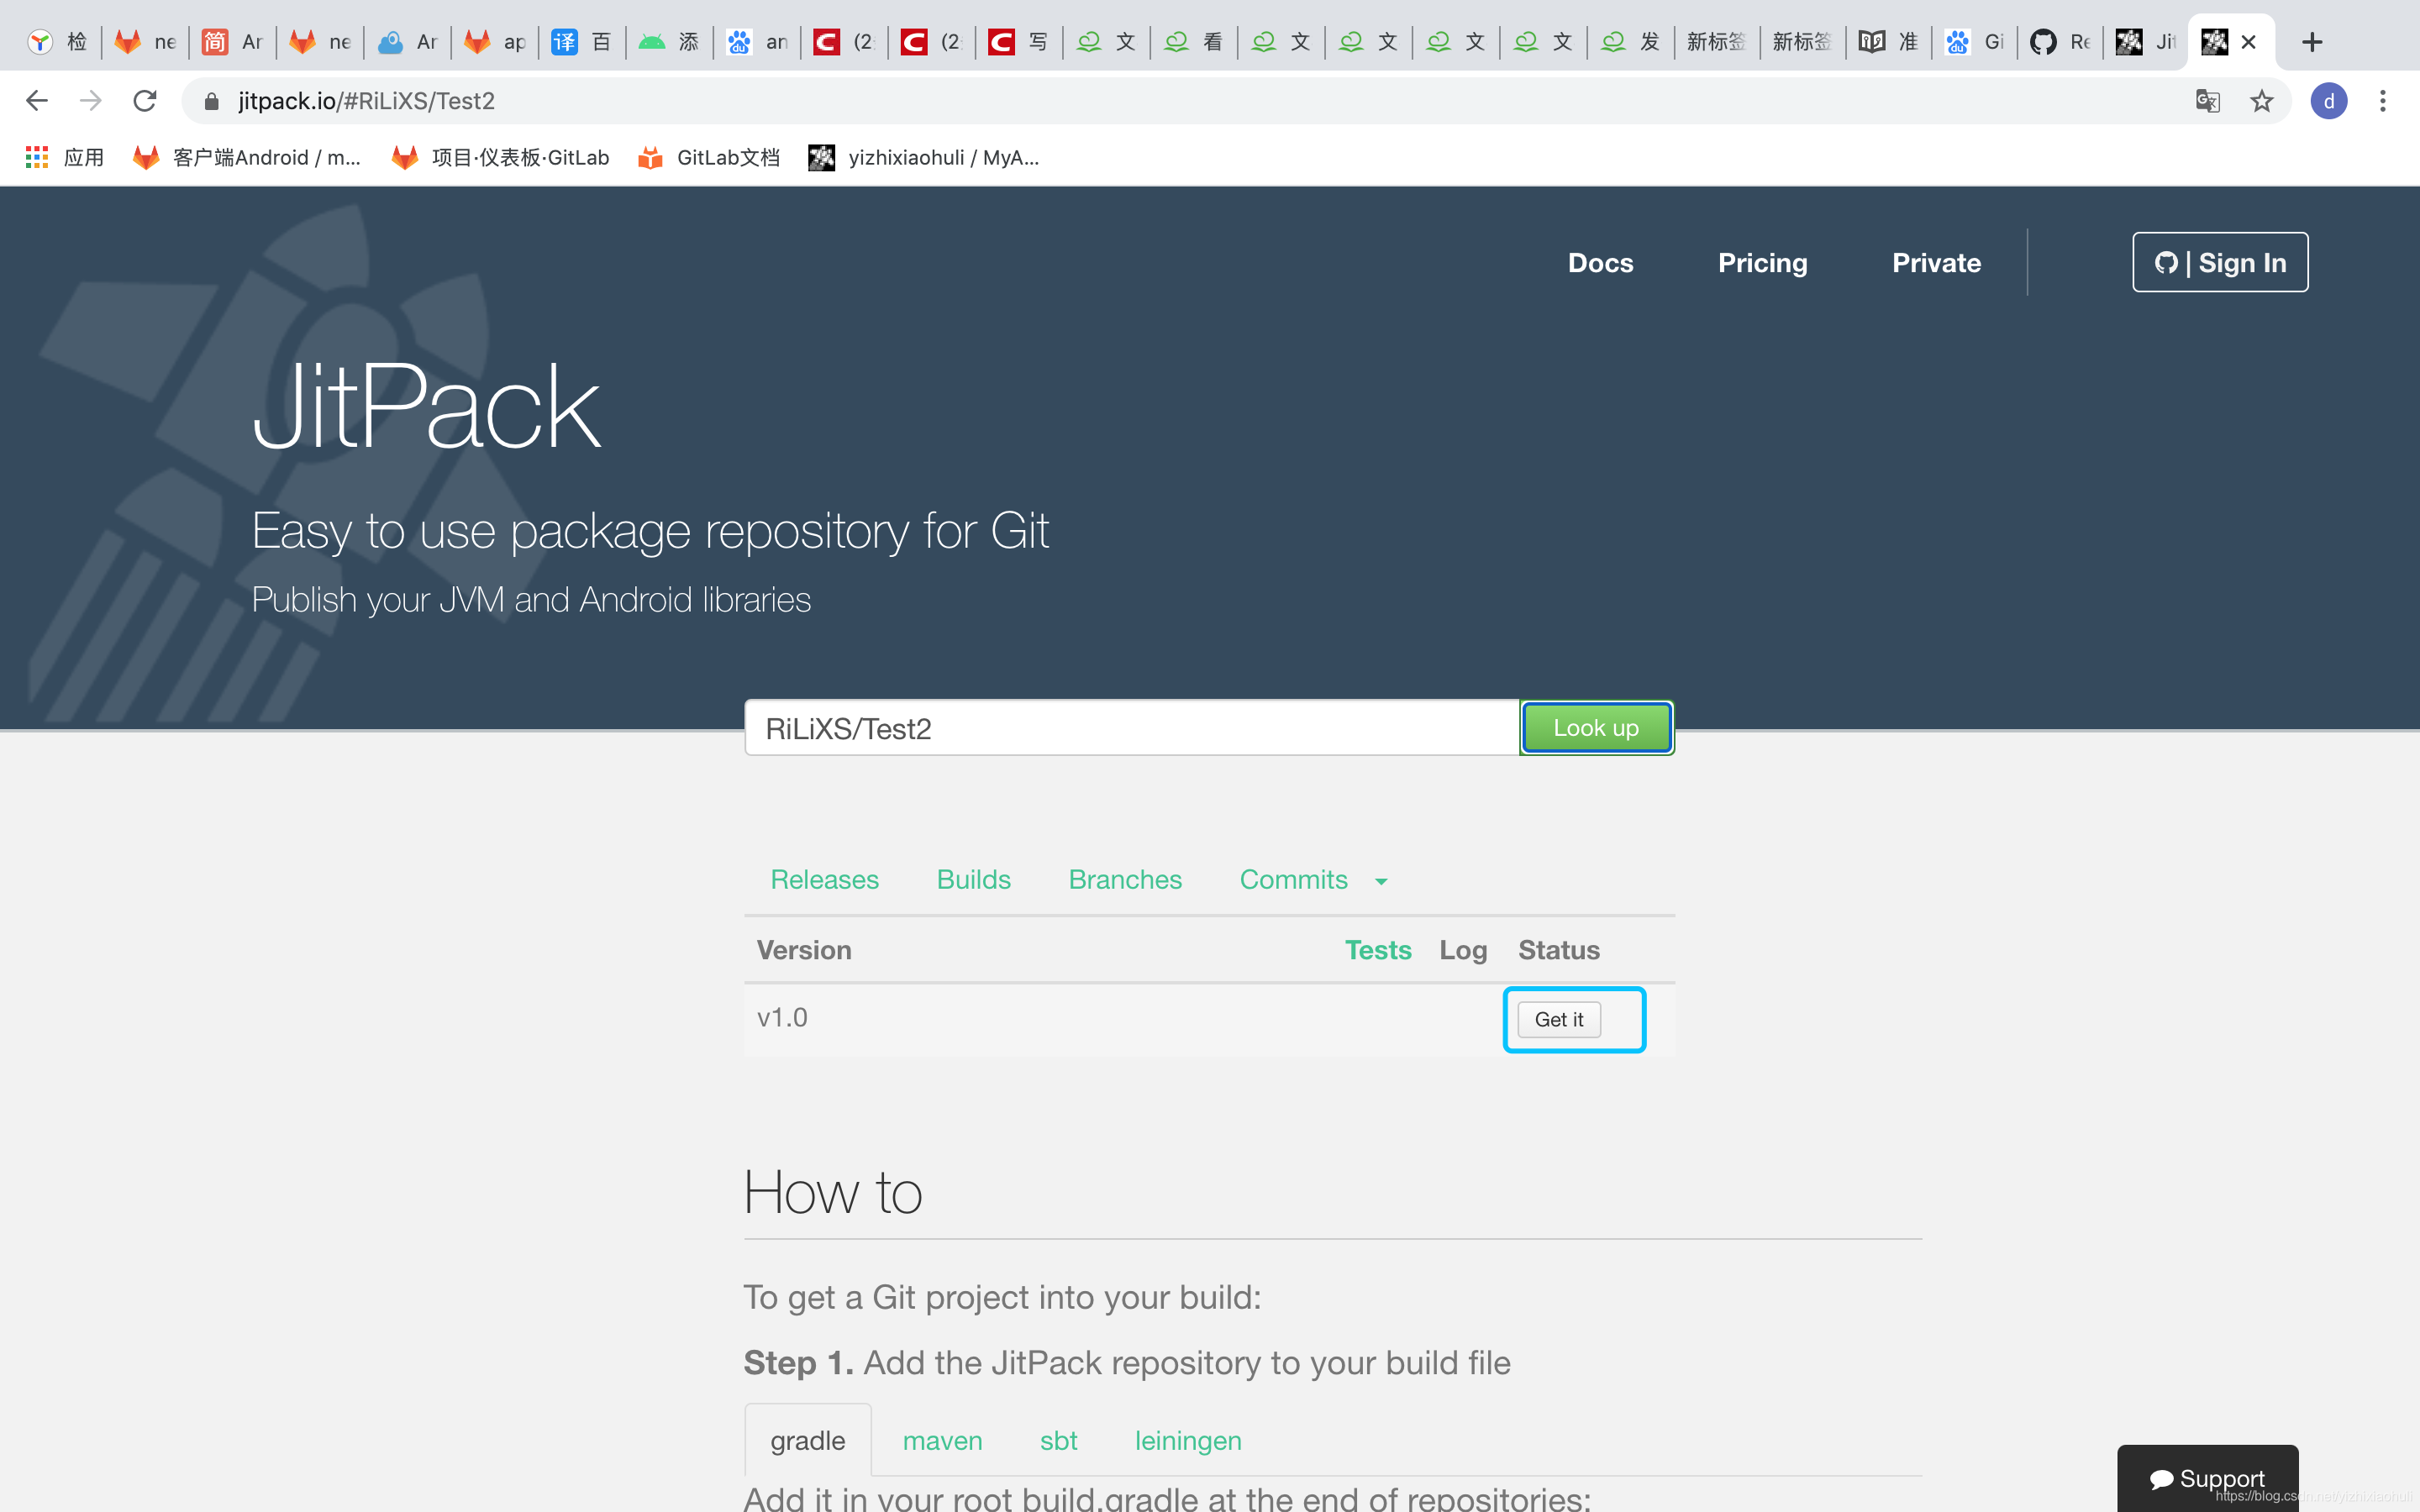
Task: Select the maven tab in How to section
Action: pos(941,1439)
